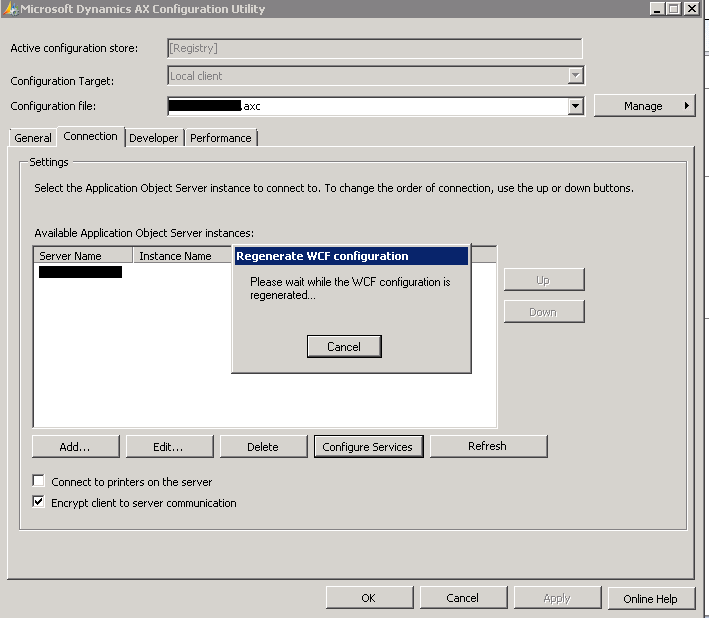Click the Apply button

pos(558,598)
